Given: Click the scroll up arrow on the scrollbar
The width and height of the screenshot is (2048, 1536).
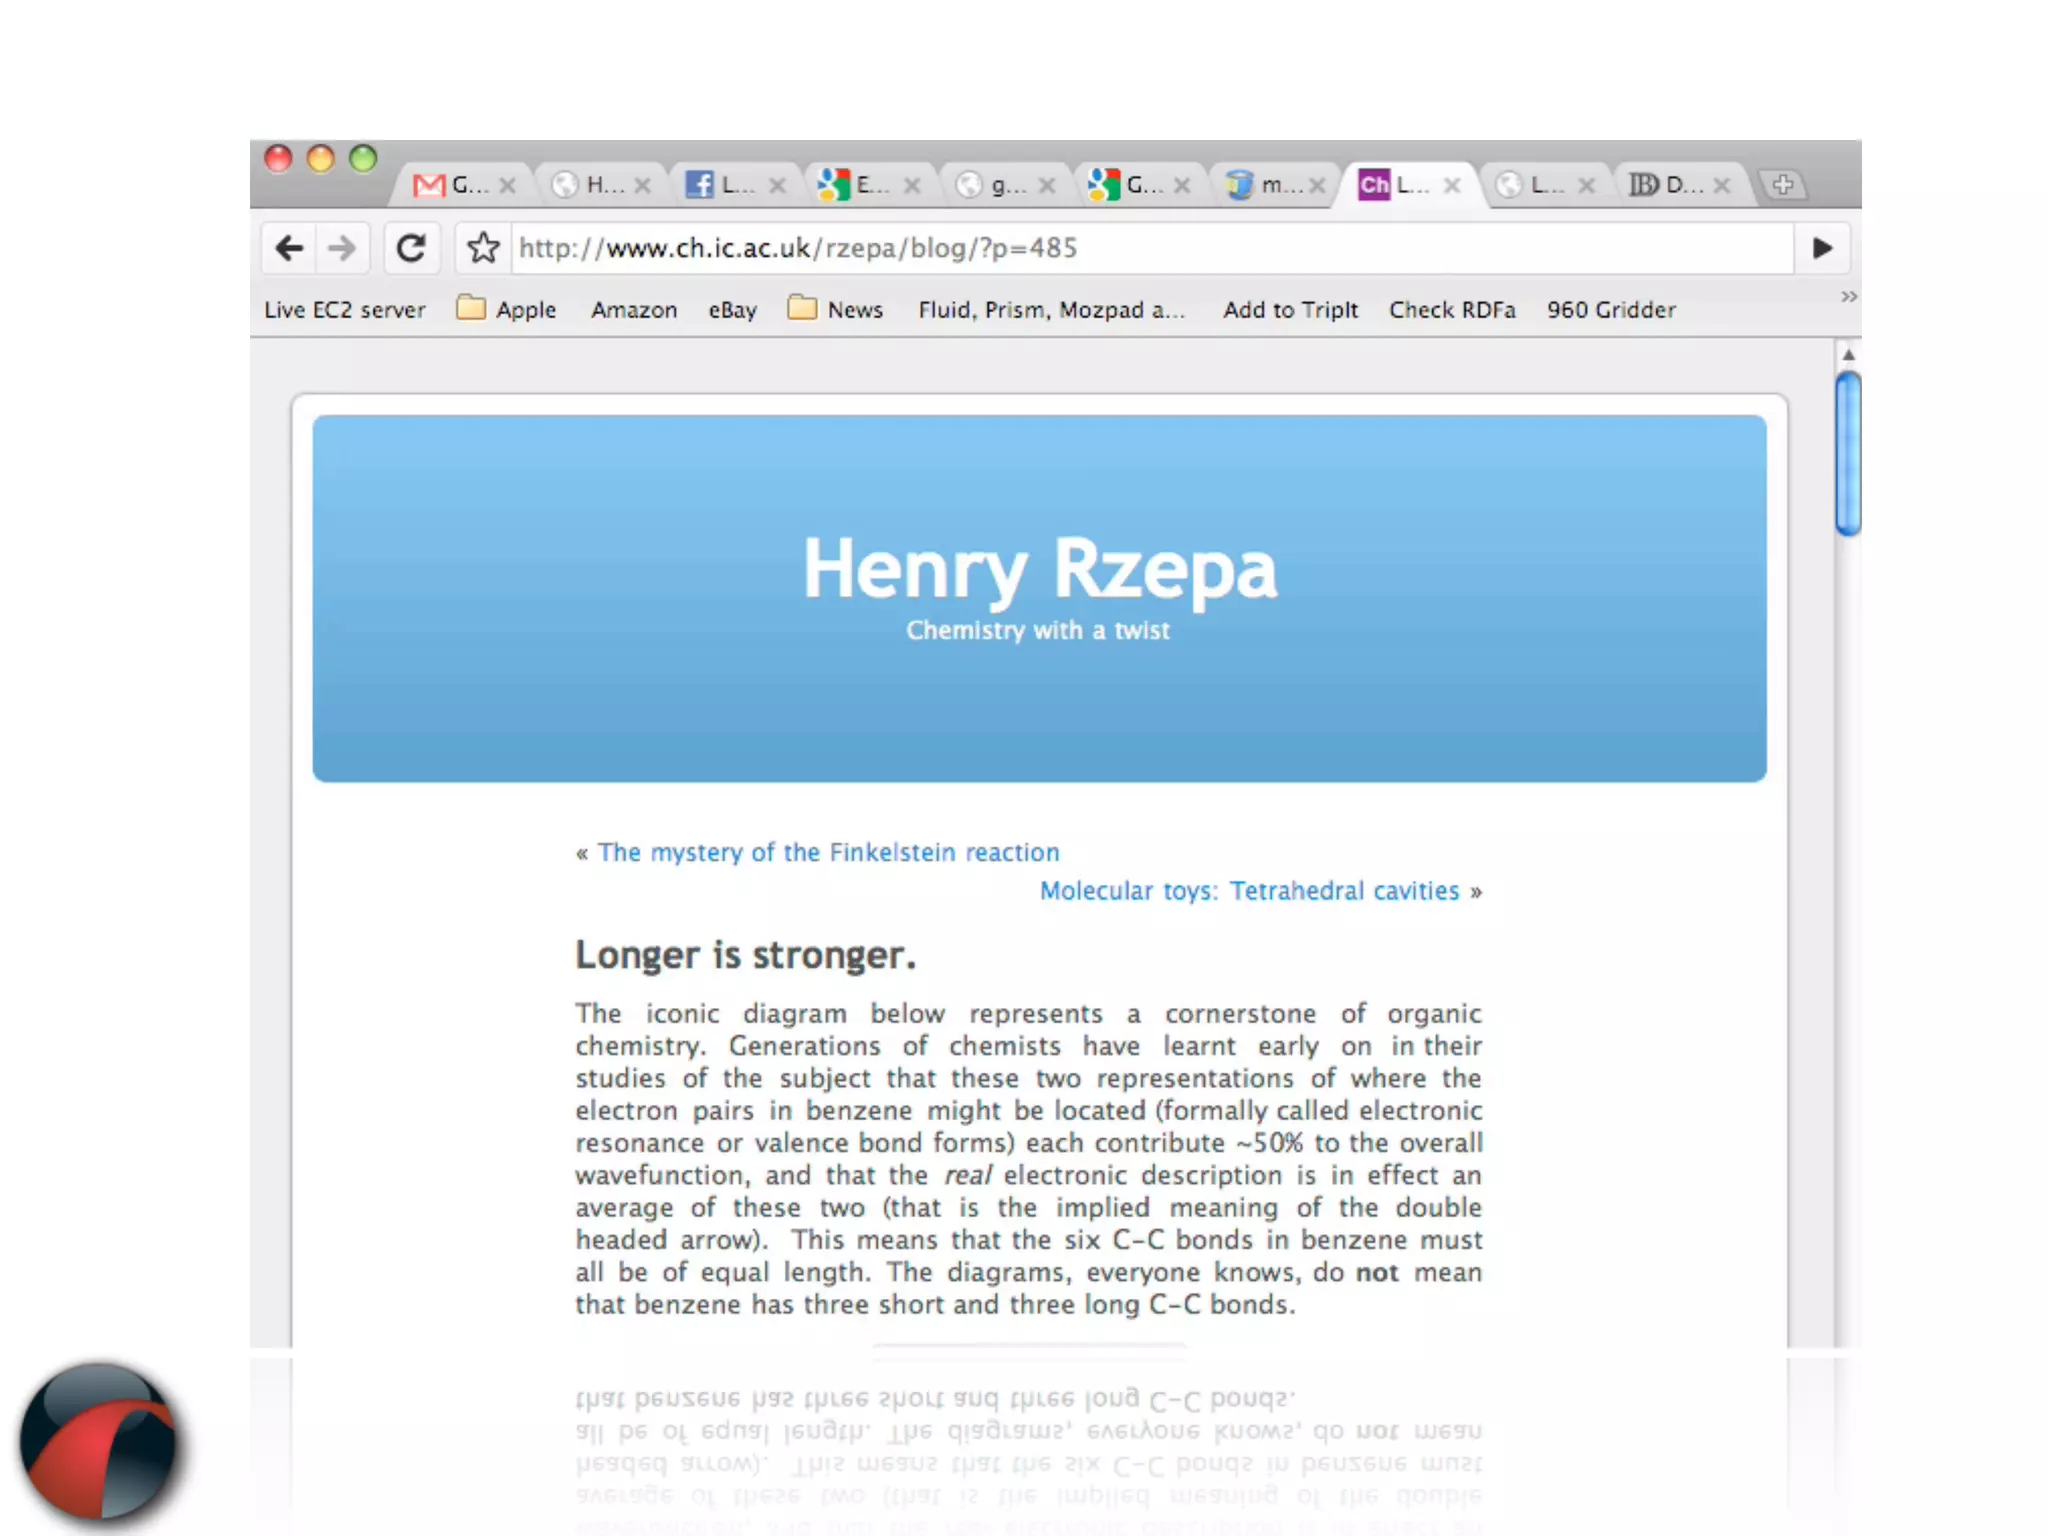Looking at the screenshot, I should click(1848, 355).
